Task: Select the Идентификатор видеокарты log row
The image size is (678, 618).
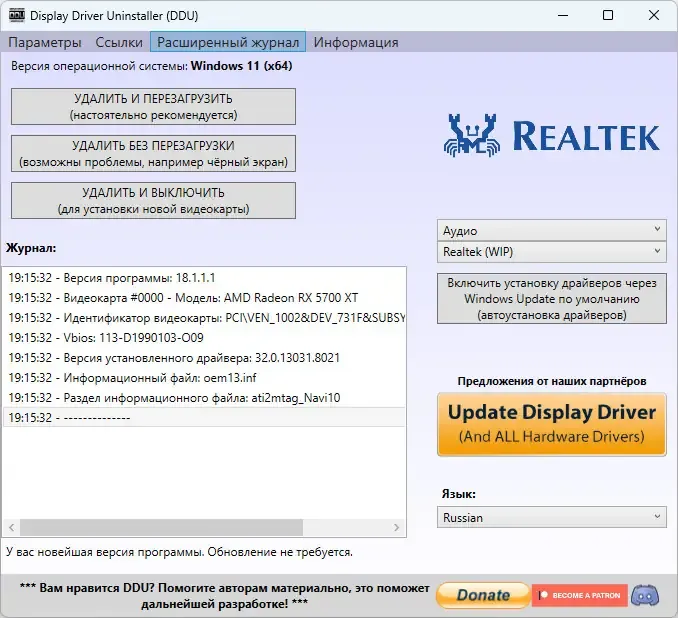Action: coord(204,318)
